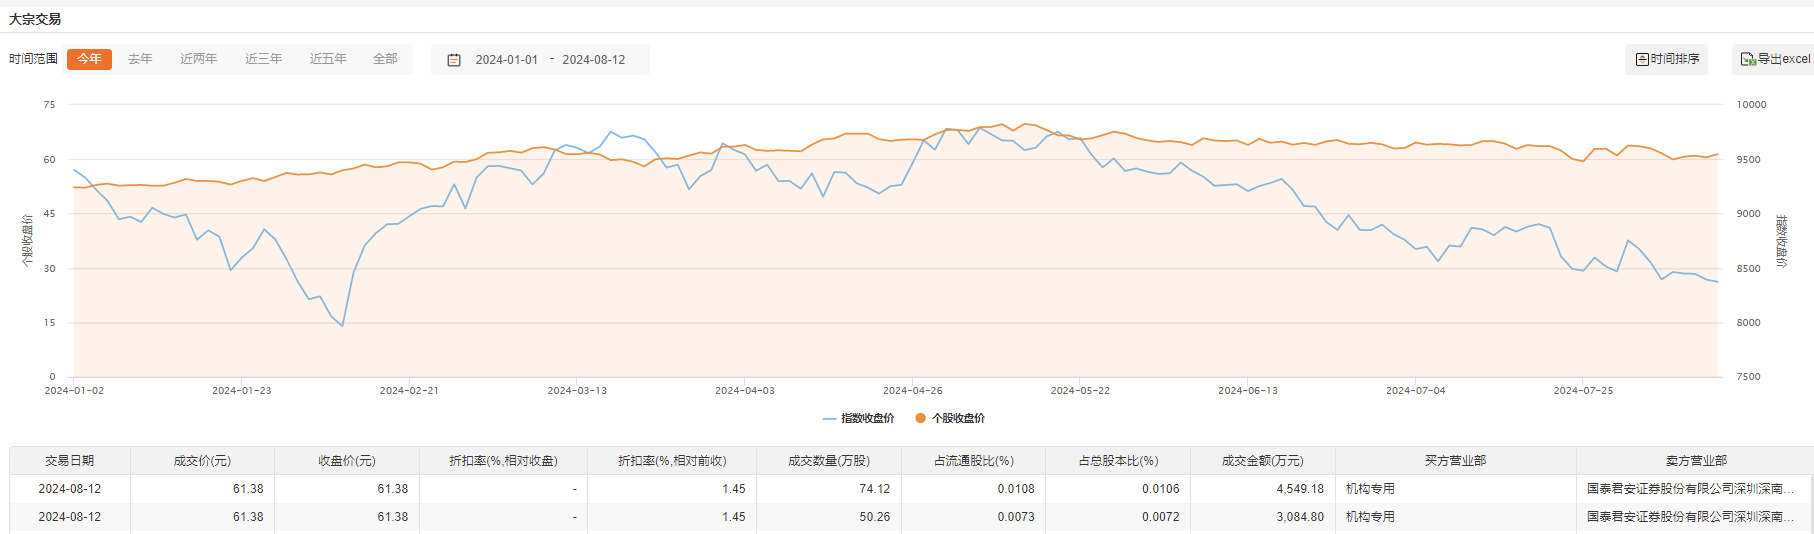This screenshot has height=534, width=1814.
Task: Switch to the 近五年 range
Action: (x=328, y=59)
